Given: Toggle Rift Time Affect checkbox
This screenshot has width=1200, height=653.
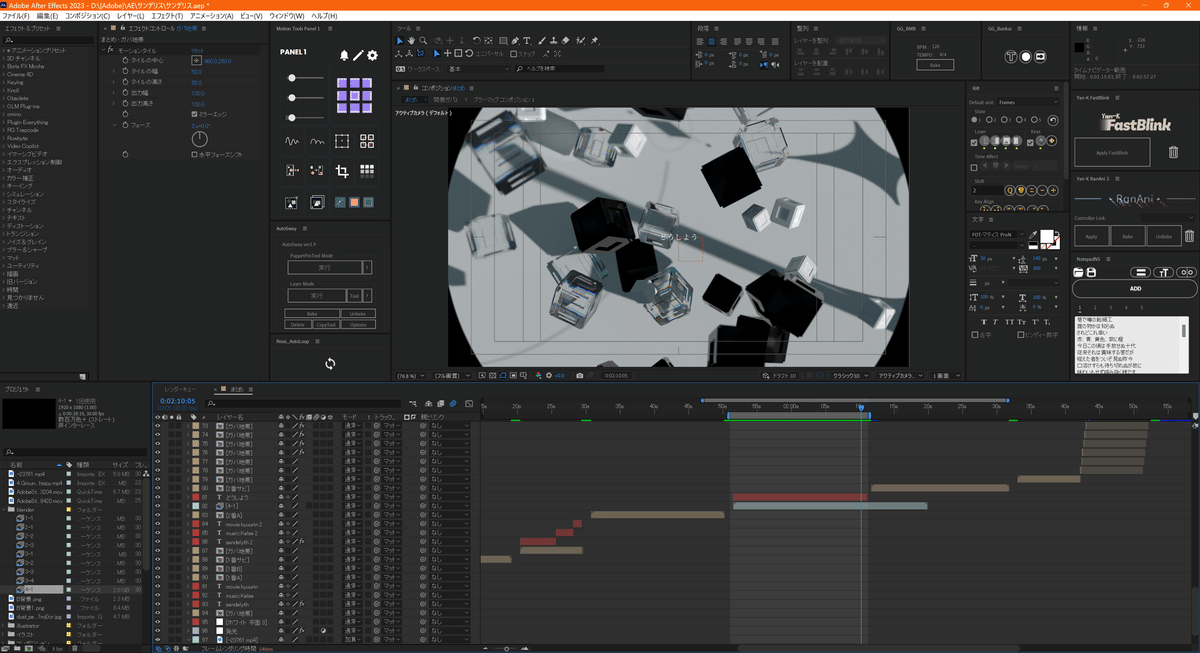Looking at the screenshot, I should pos(974,168).
